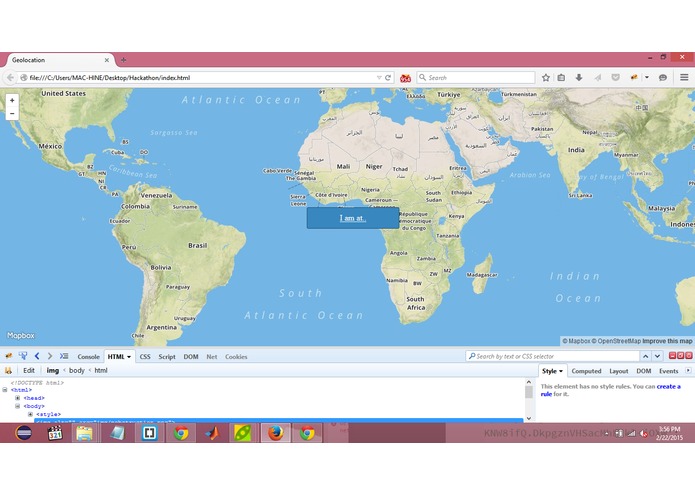The image size is (695, 494).
Task: Jump to previous search match arrow
Action: pos(645,356)
